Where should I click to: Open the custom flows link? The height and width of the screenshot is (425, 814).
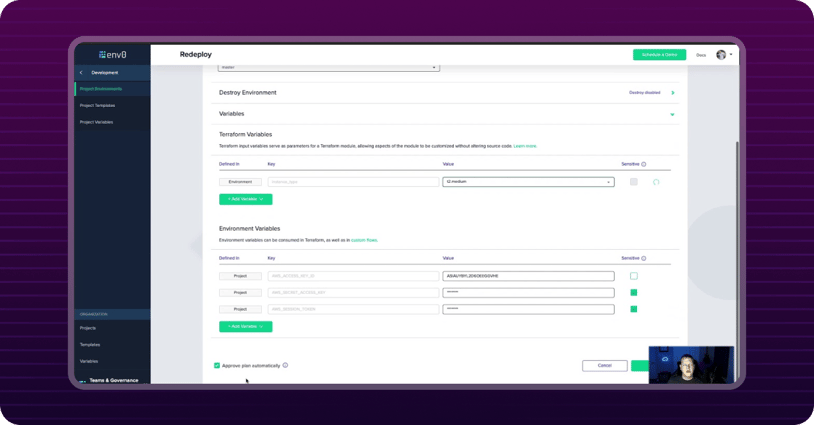364,240
